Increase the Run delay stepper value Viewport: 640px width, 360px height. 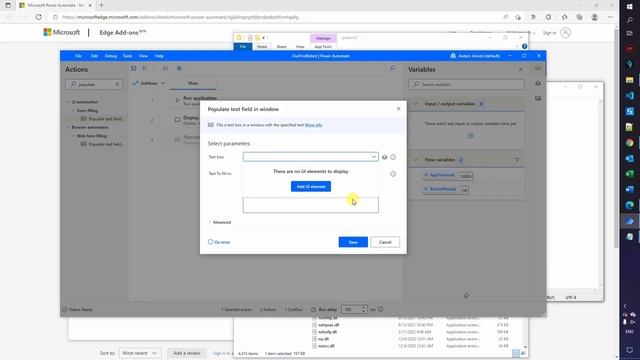pyautogui.click(x=364, y=307)
